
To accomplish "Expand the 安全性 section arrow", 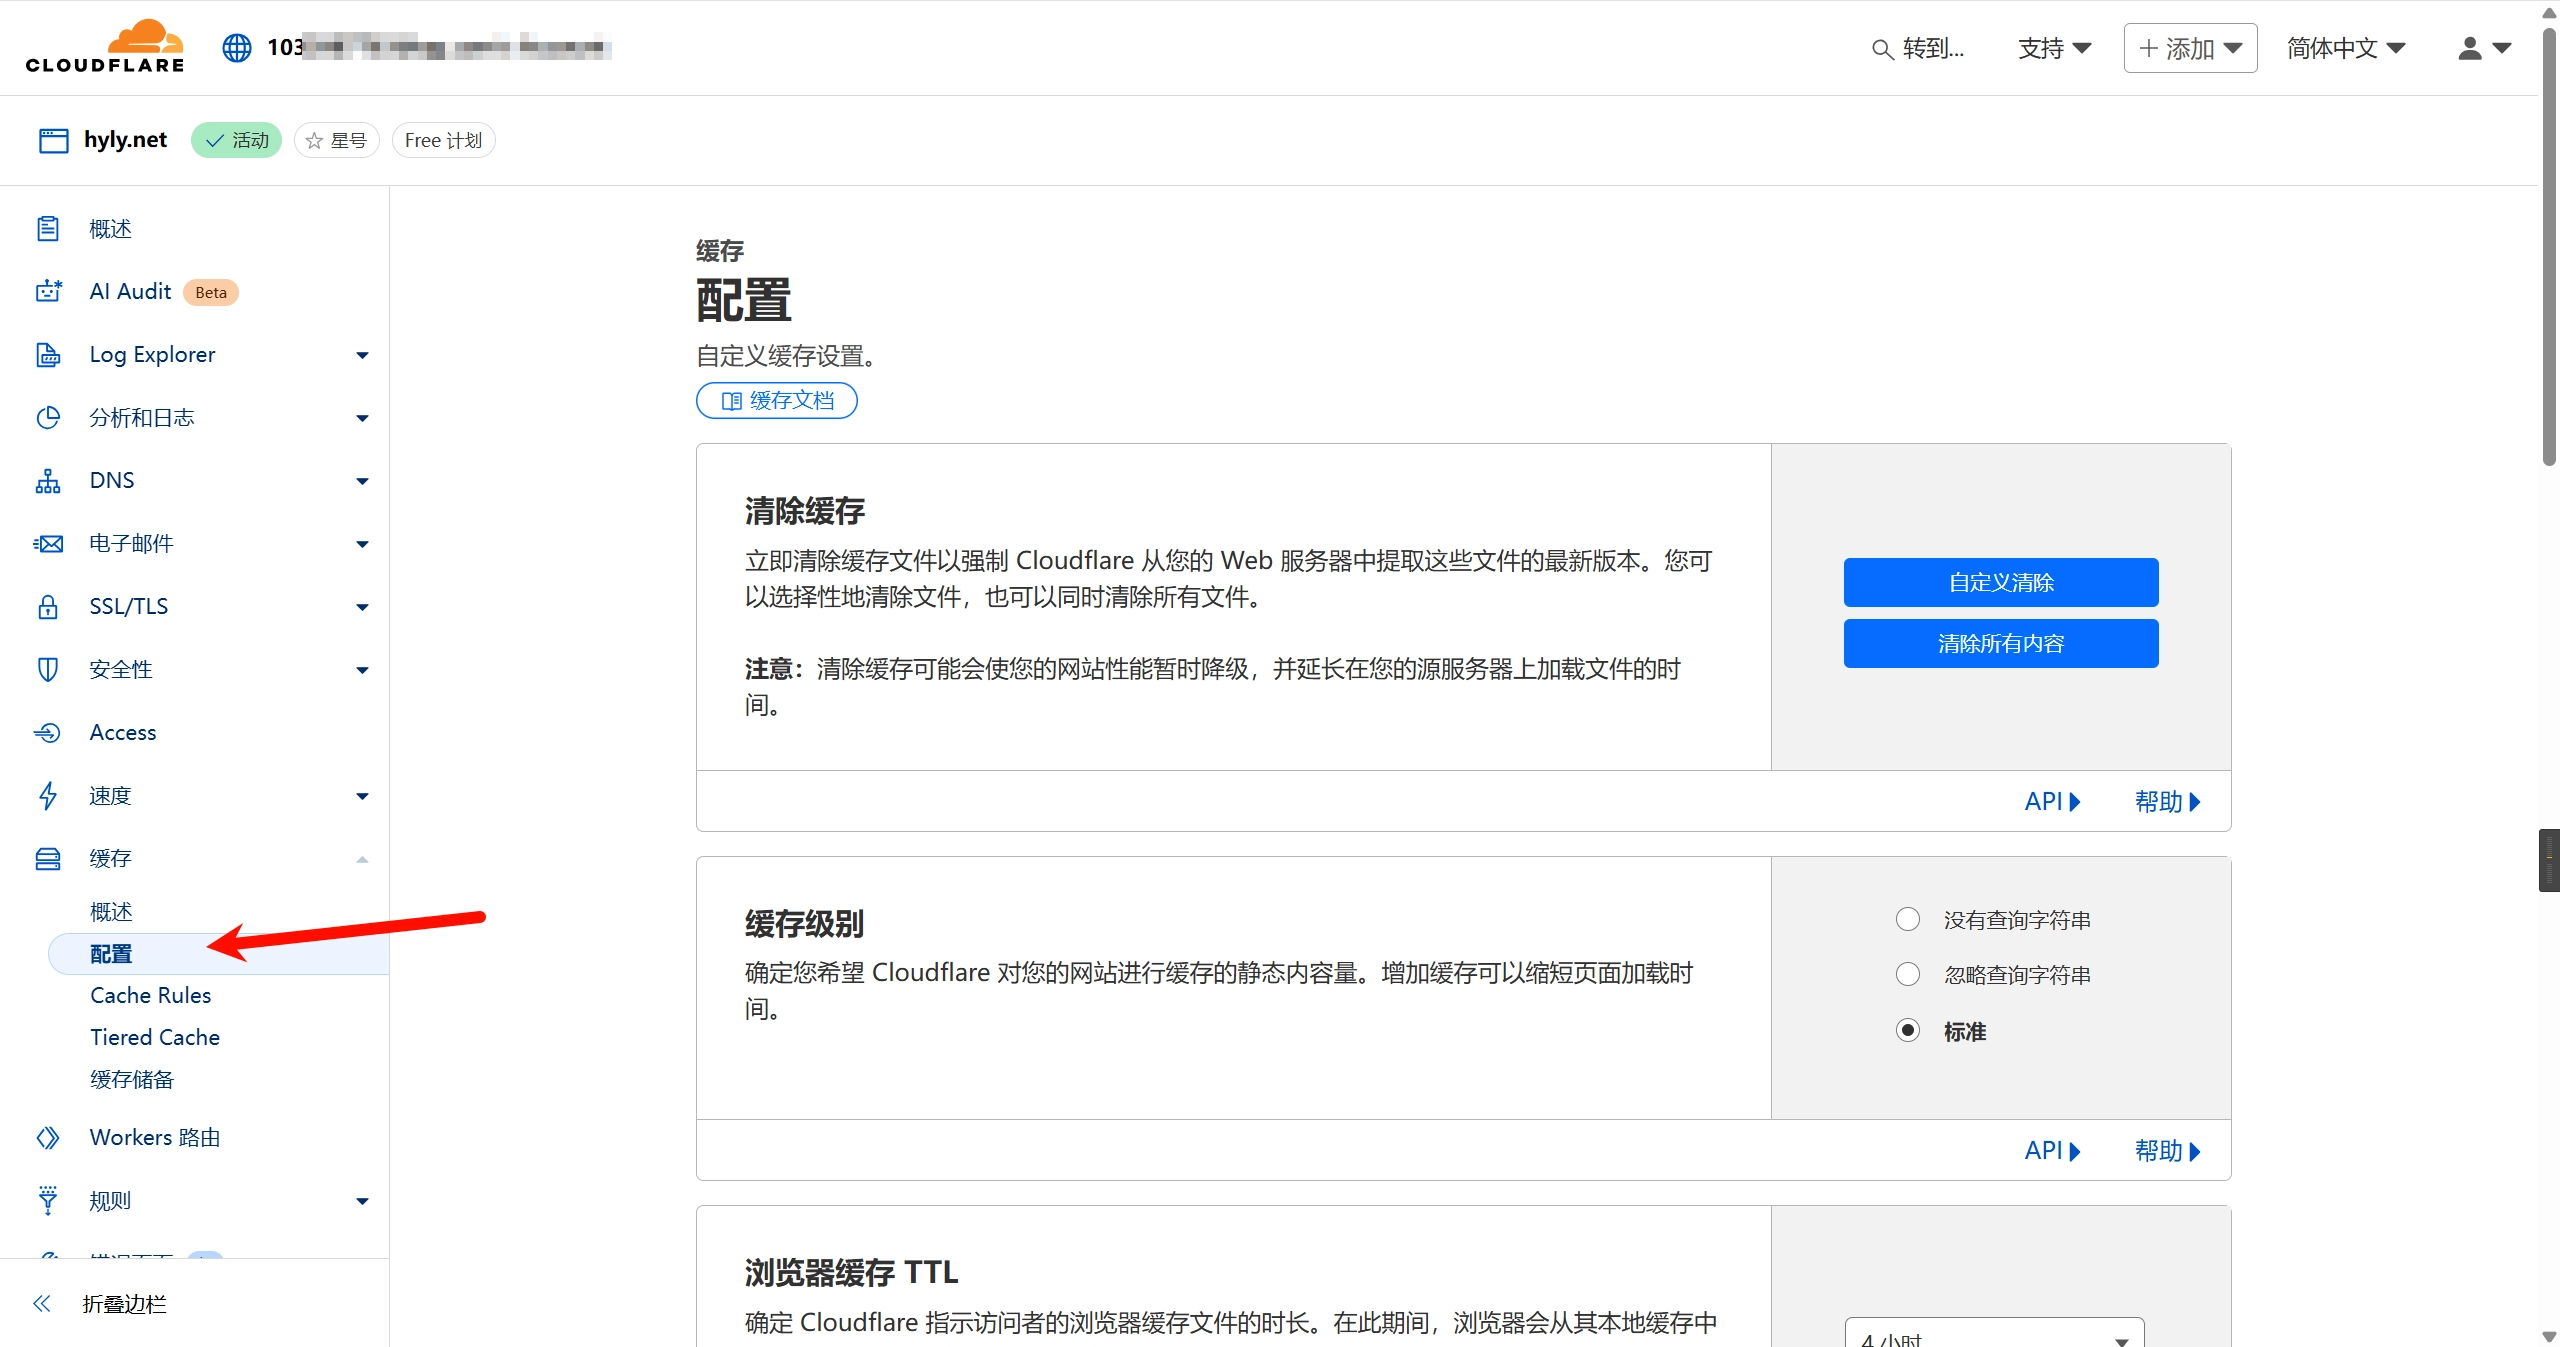I will (362, 670).
